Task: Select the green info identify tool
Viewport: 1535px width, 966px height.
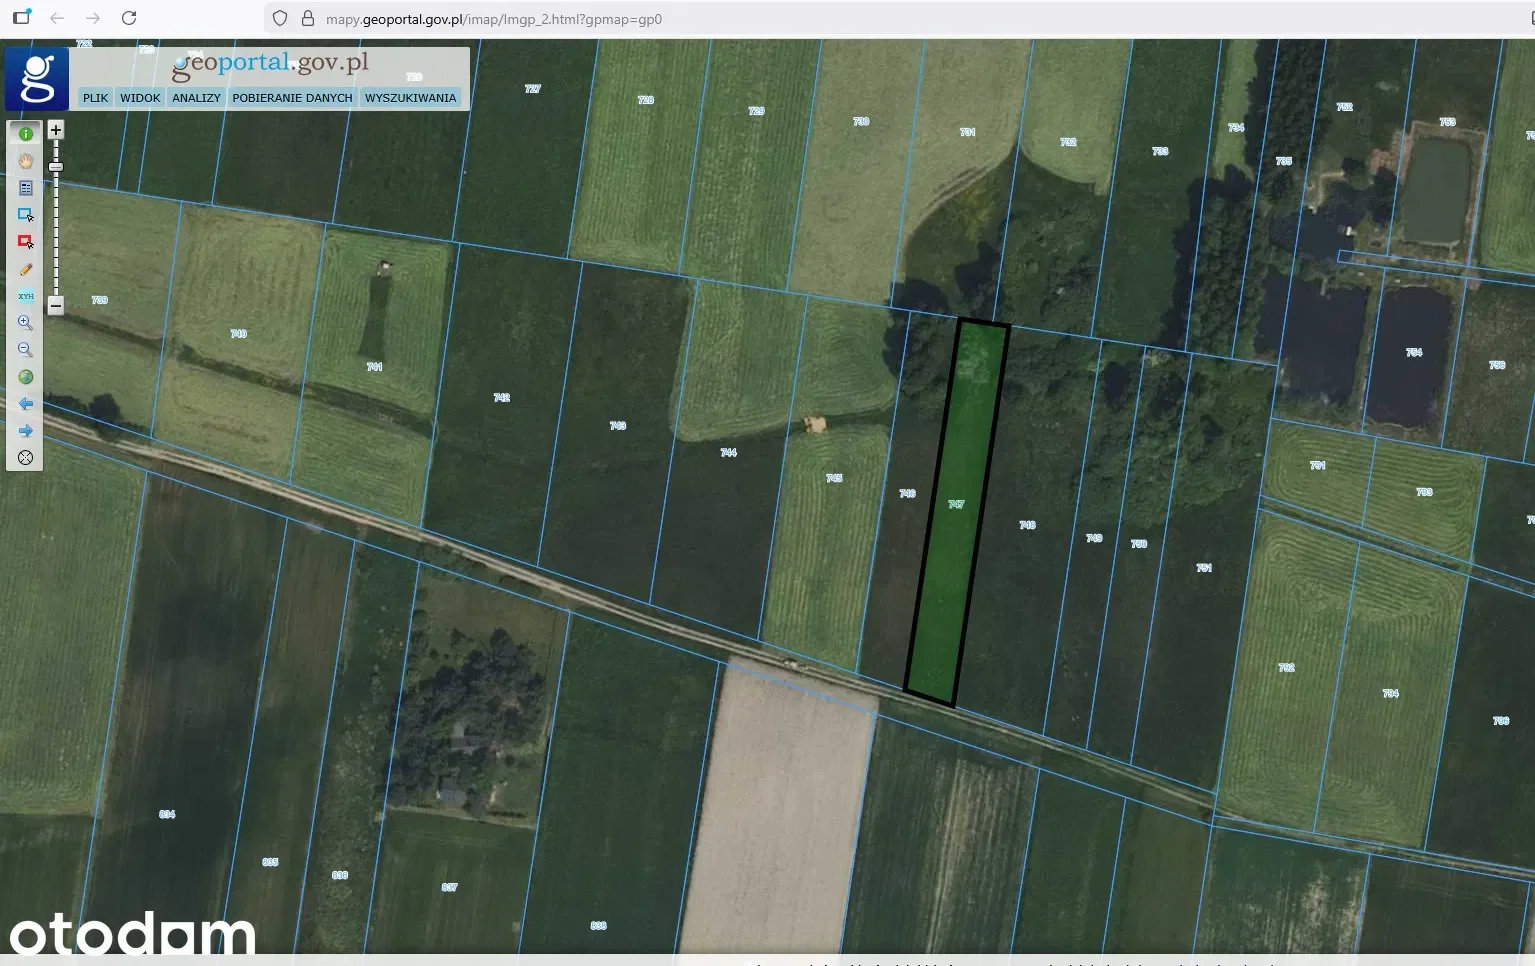Action: pyautogui.click(x=26, y=134)
